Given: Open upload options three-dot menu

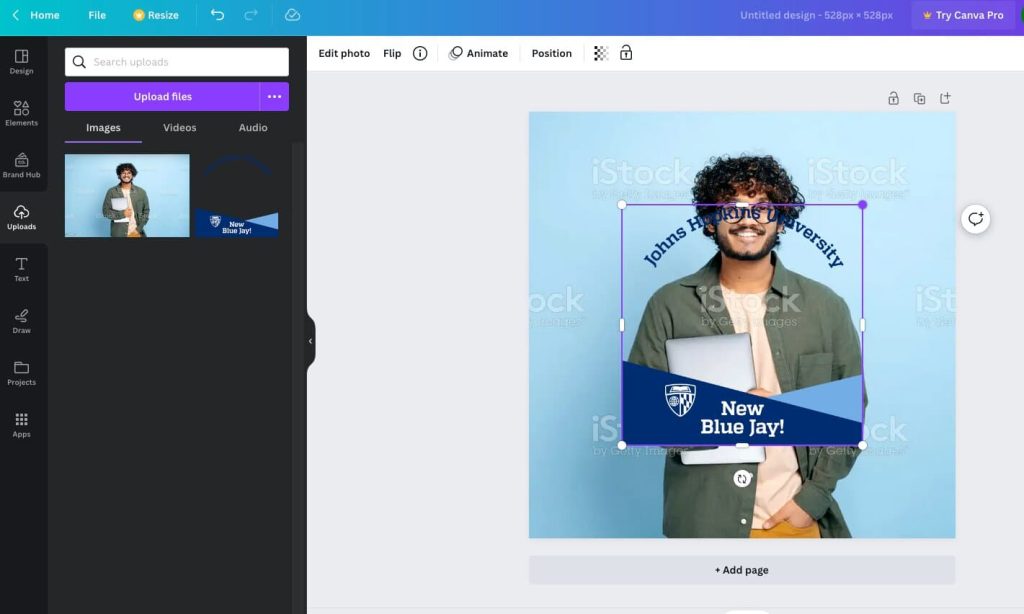Looking at the screenshot, I should pyautogui.click(x=274, y=97).
